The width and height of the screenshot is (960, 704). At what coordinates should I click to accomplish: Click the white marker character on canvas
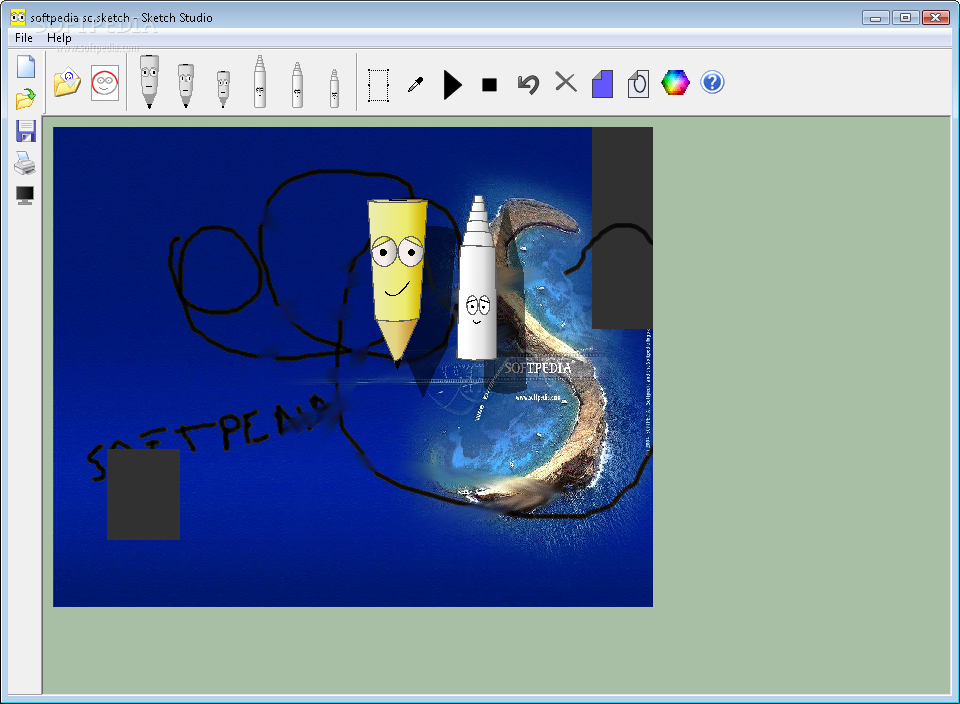point(477,279)
